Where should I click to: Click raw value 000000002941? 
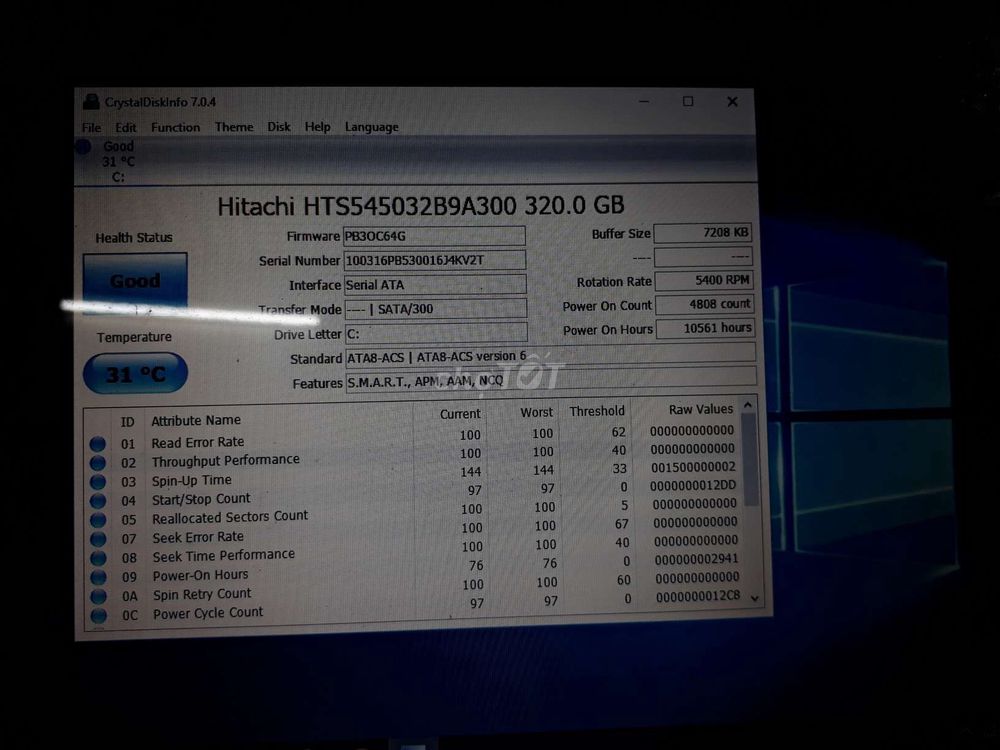(x=696, y=559)
